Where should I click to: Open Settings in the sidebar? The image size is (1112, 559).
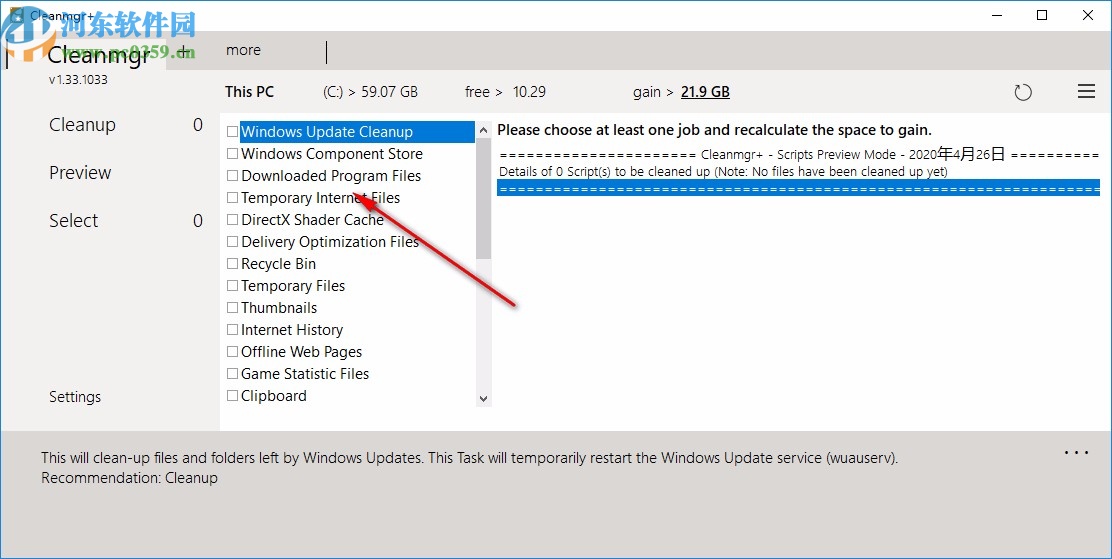click(75, 397)
